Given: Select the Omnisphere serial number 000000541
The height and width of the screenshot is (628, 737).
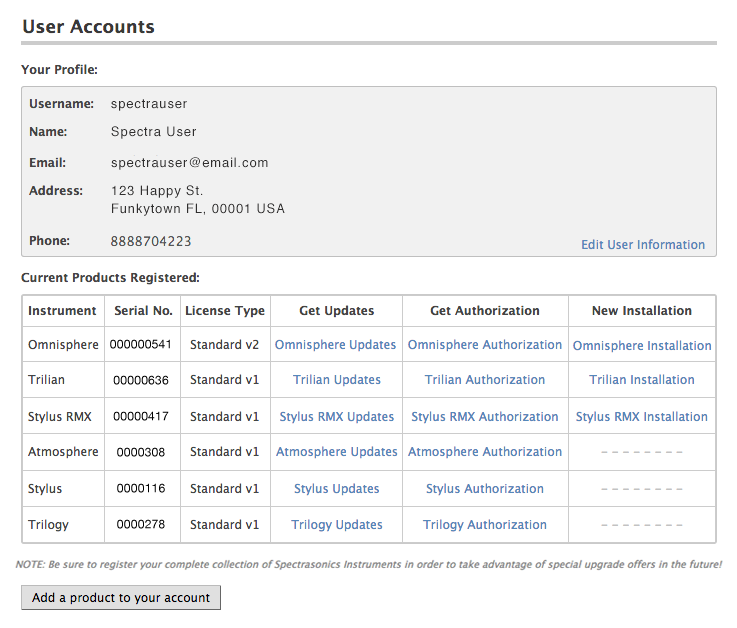Looking at the screenshot, I should coord(141,344).
